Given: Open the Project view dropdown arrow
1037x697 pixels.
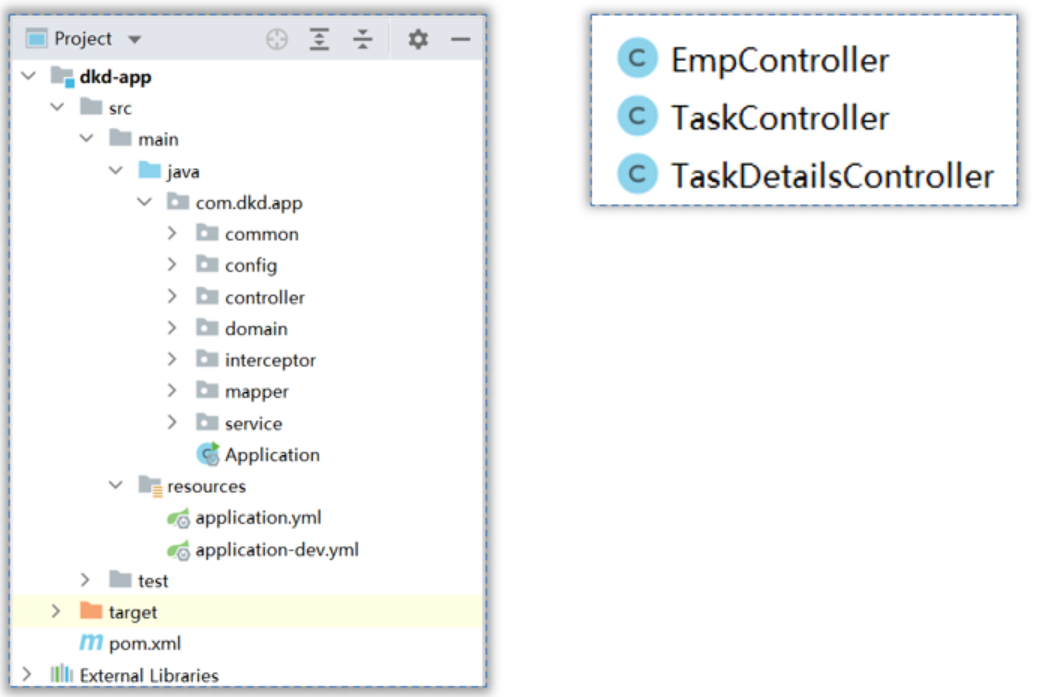Looking at the screenshot, I should coord(134,40).
